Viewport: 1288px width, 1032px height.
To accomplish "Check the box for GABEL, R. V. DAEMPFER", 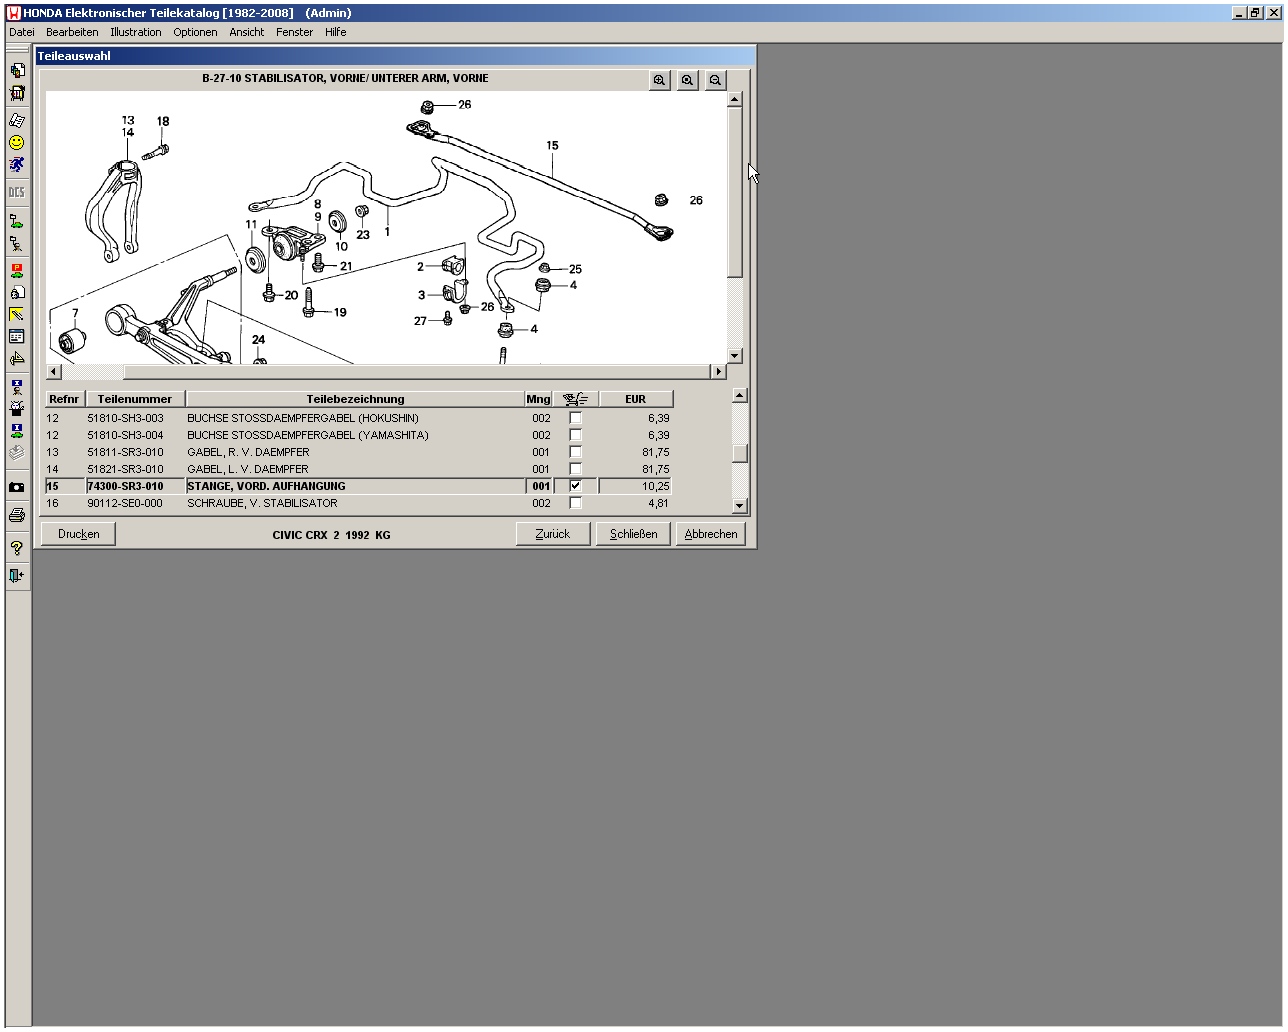I will pos(575,452).
